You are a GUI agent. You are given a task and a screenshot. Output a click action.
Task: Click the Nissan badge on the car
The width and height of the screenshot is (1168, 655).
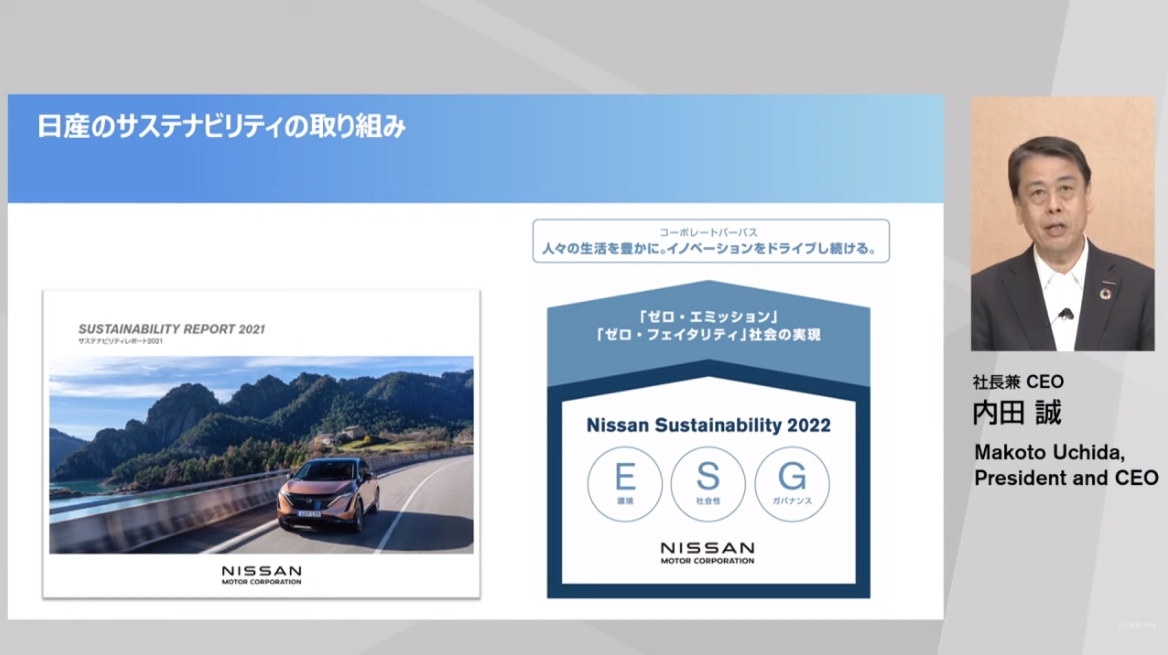point(309,501)
